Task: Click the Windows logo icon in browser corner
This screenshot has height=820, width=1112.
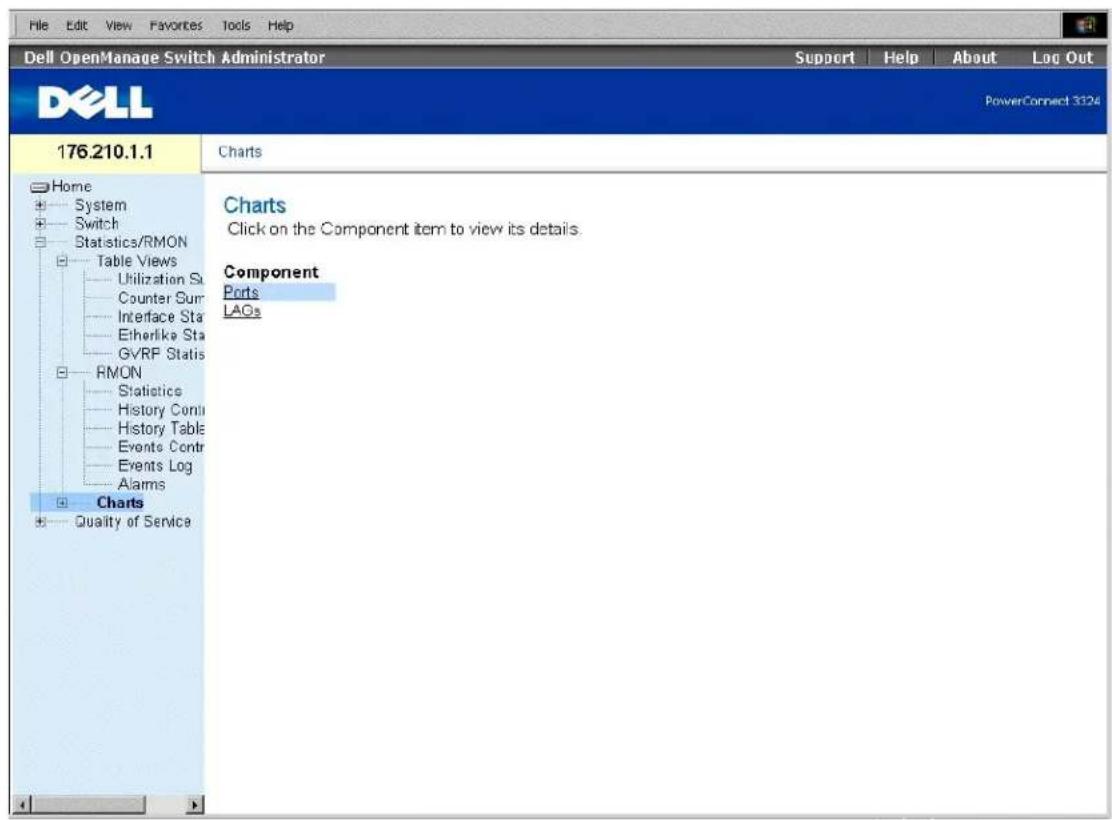Action: pos(1084,26)
